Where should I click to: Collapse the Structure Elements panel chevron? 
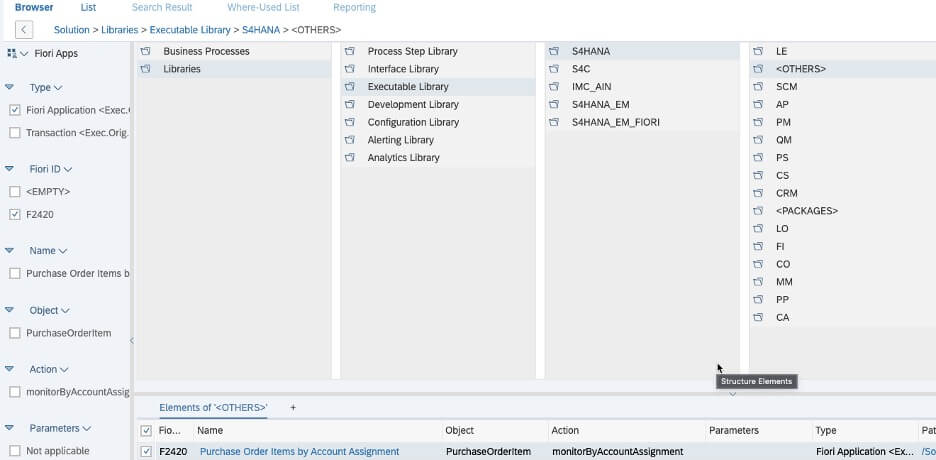(732, 394)
